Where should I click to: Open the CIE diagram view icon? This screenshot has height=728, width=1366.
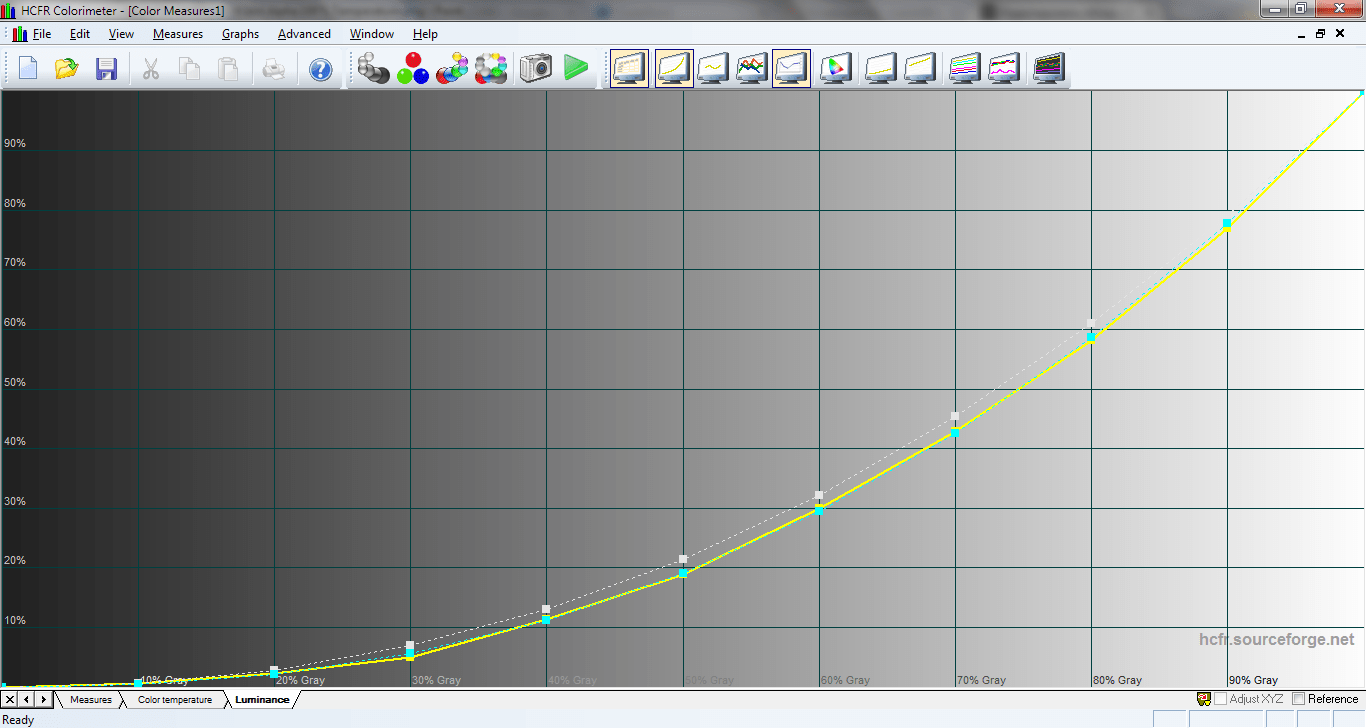833,68
